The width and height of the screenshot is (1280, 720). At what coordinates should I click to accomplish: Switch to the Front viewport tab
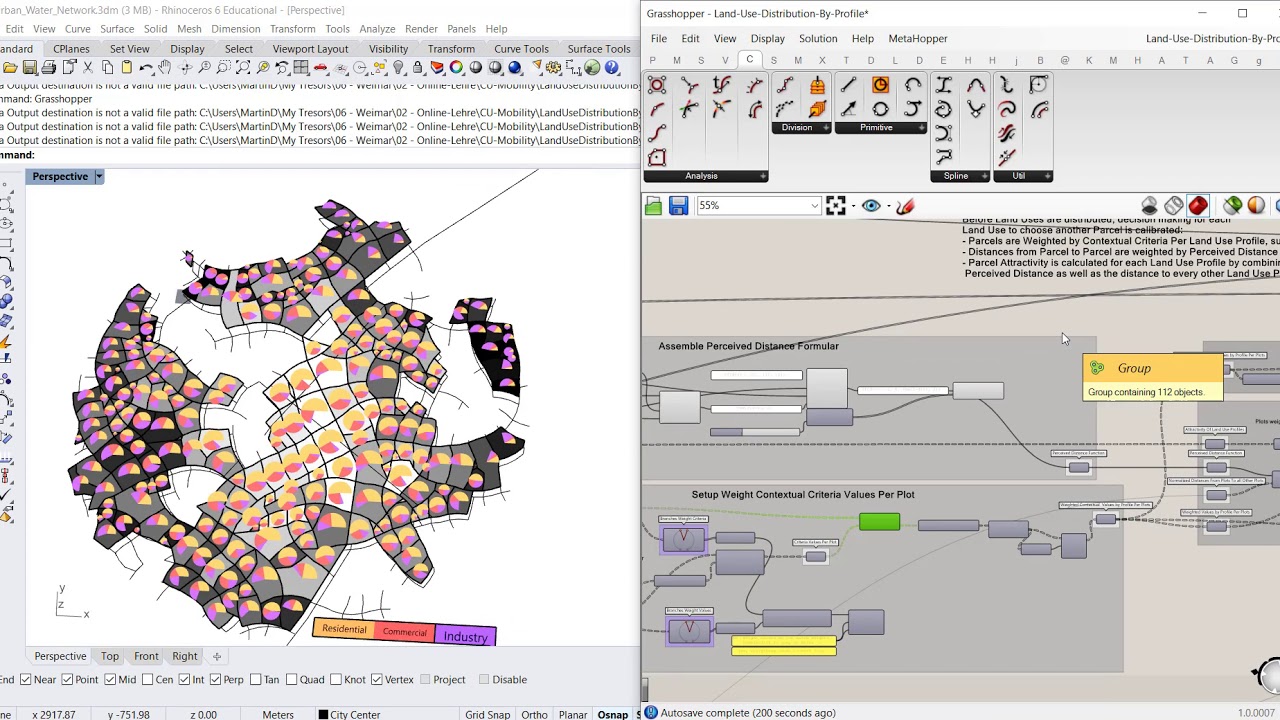[146, 656]
